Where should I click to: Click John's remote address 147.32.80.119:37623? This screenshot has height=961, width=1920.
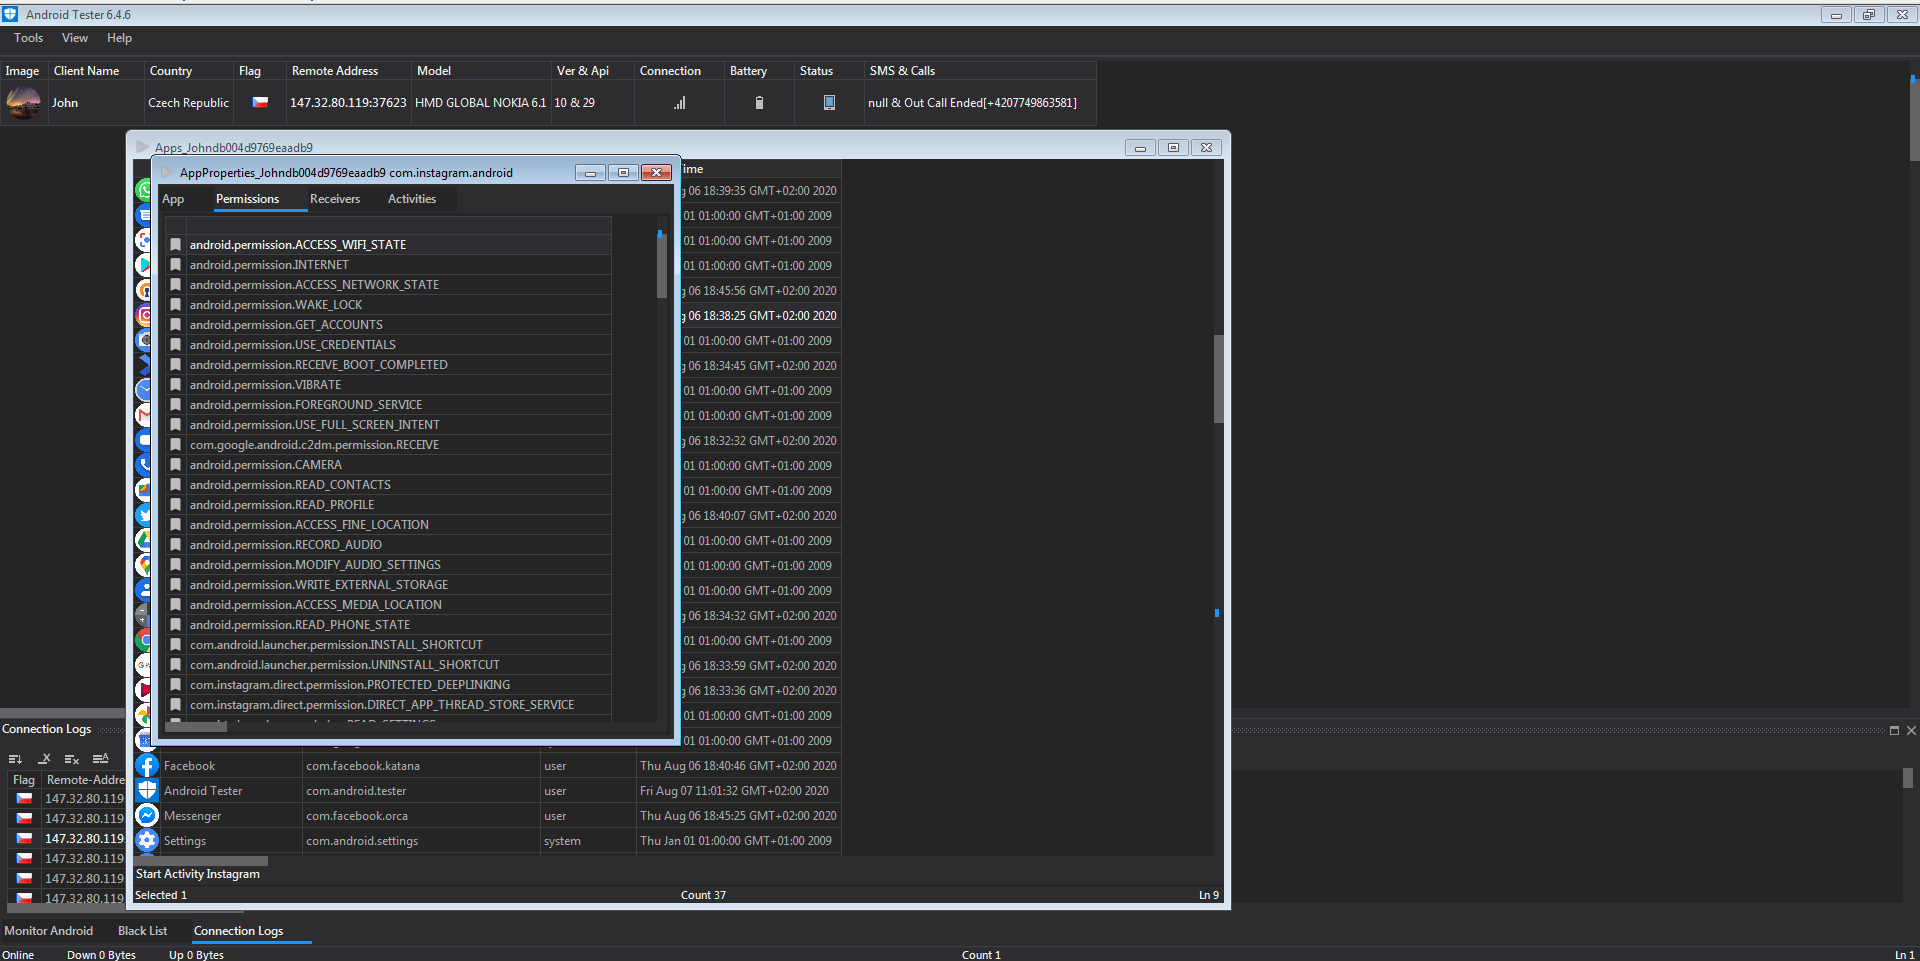point(348,103)
